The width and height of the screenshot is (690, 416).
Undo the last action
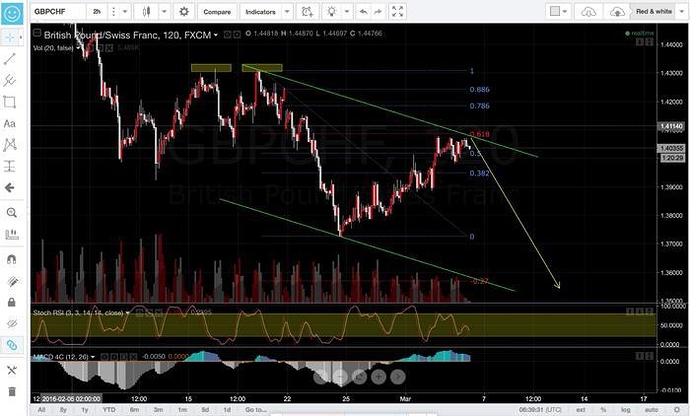pyautogui.click(x=363, y=12)
